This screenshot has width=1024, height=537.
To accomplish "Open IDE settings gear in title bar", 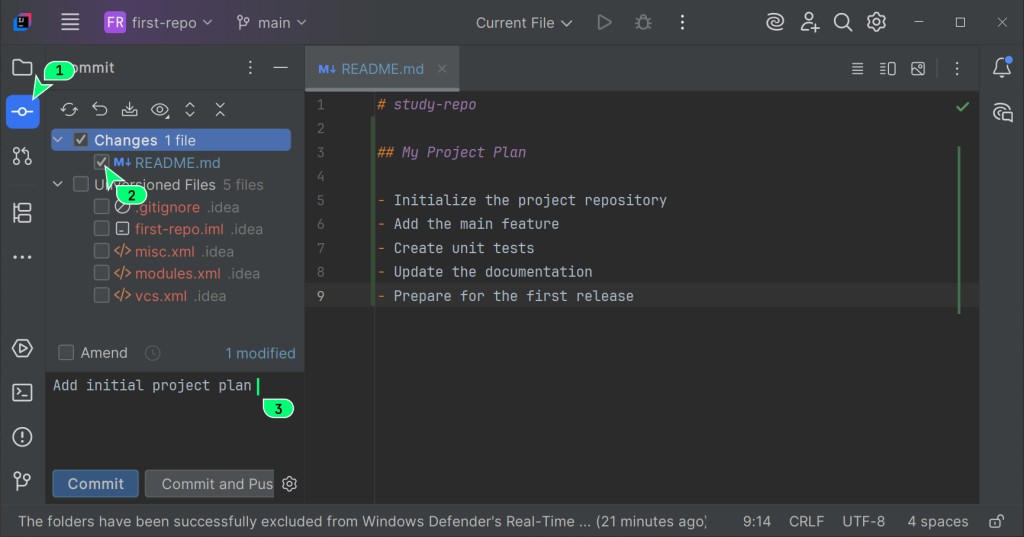I will click(x=876, y=22).
